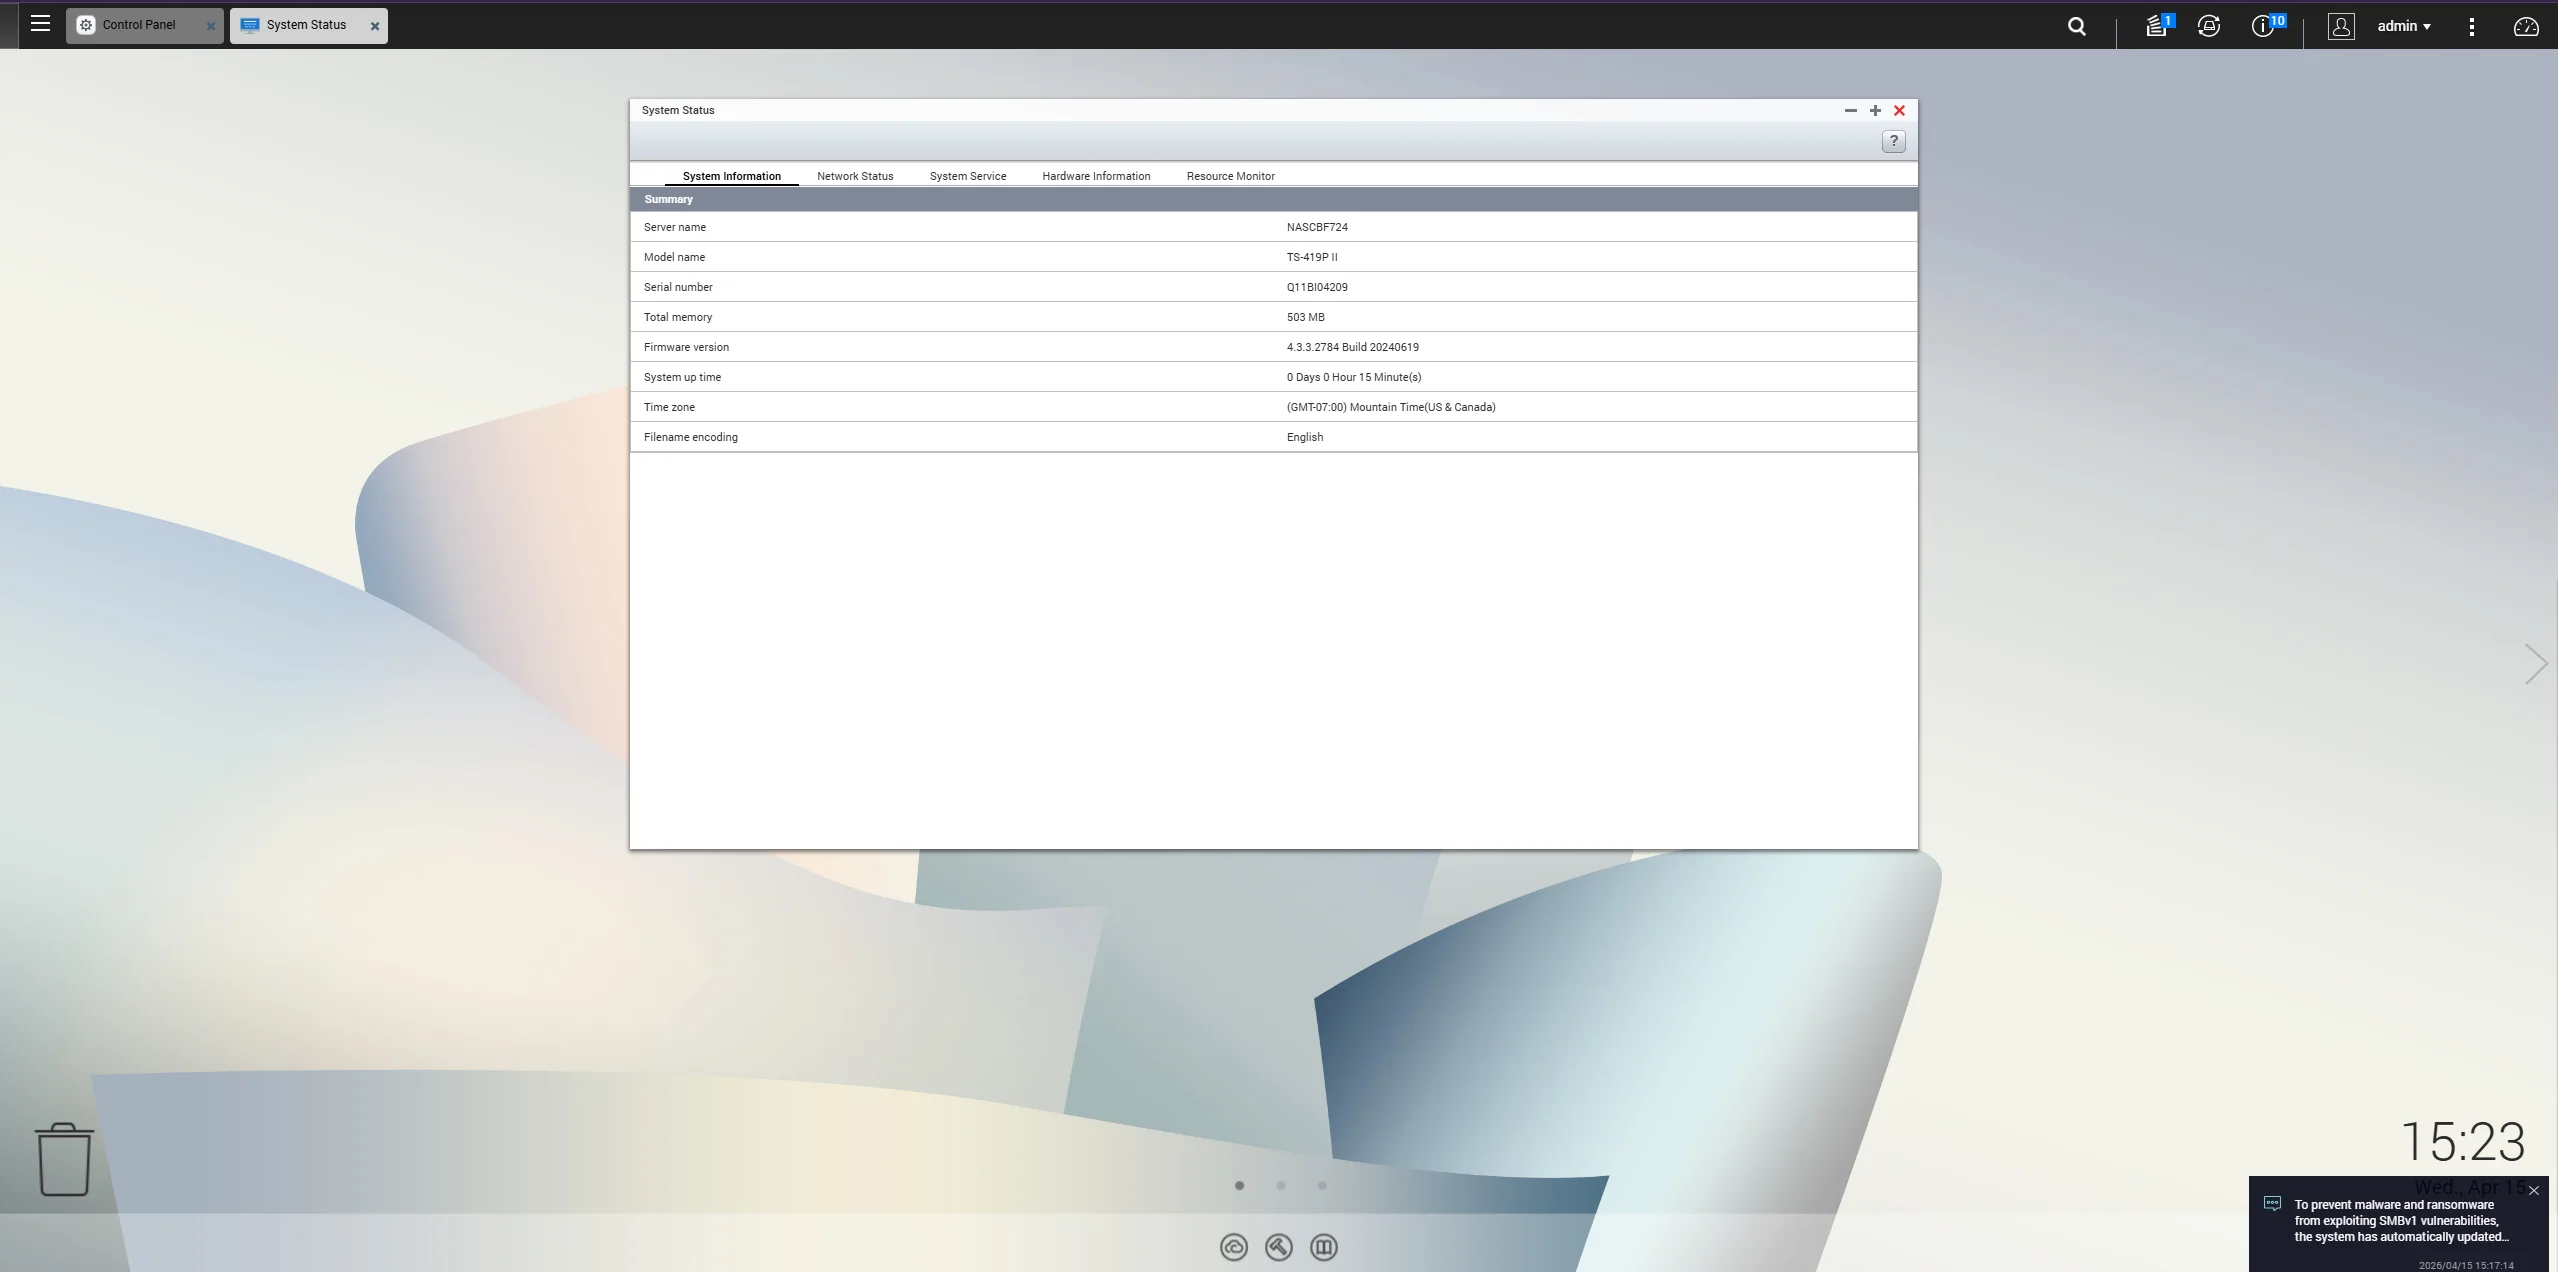Maximize the System Status window

point(1875,111)
